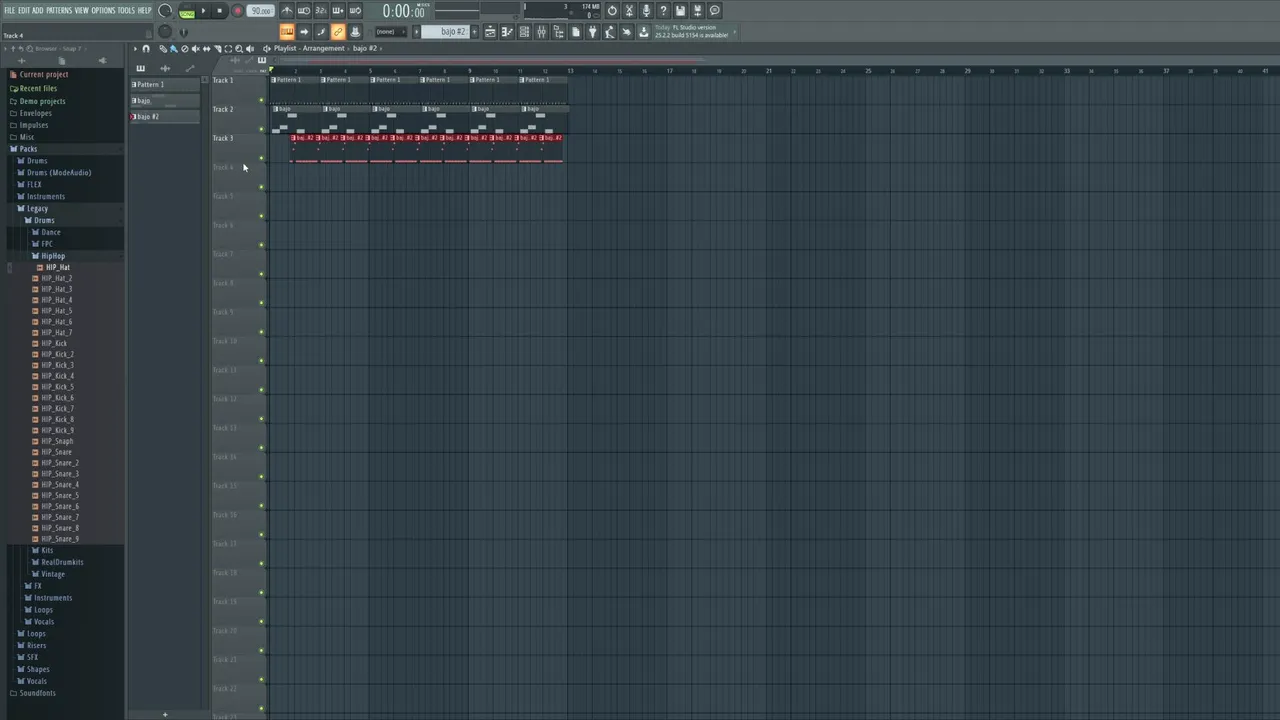Expand Drums (ModeAudio) folder
Image resolution: width=1280 pixels, height=720 pixels.
coord(58,172)
